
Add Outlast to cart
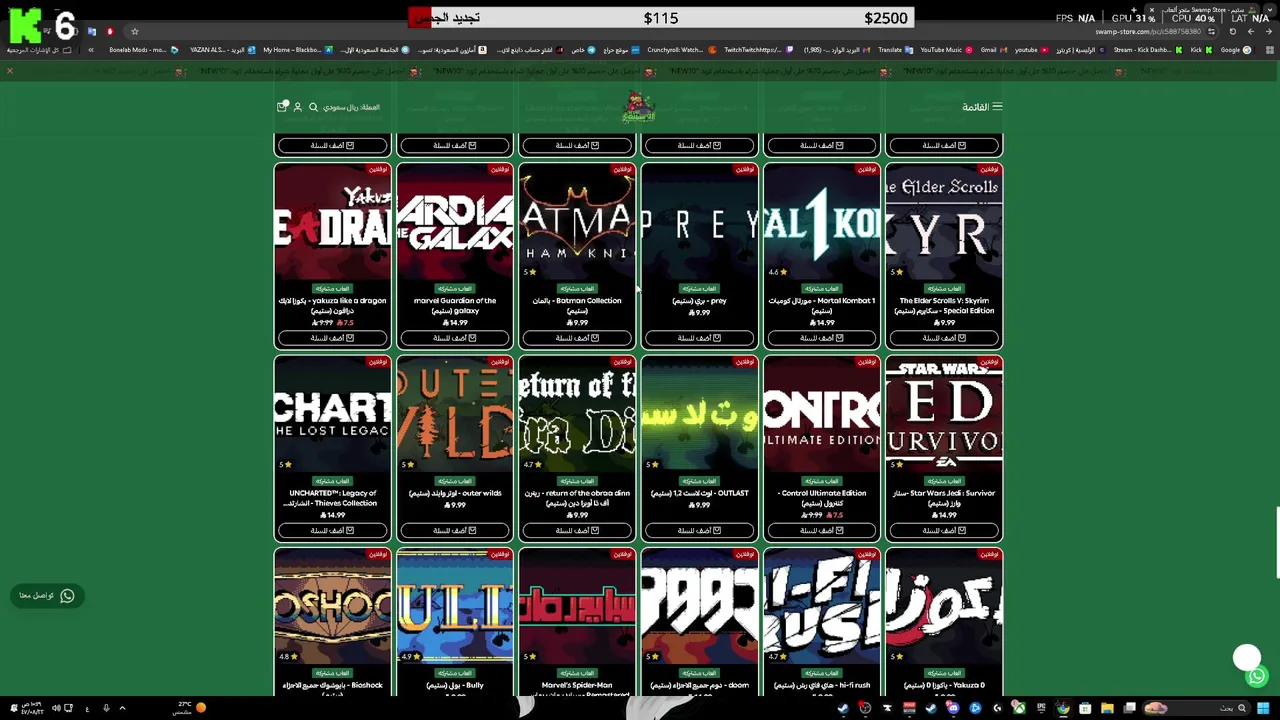coord(699,530)
